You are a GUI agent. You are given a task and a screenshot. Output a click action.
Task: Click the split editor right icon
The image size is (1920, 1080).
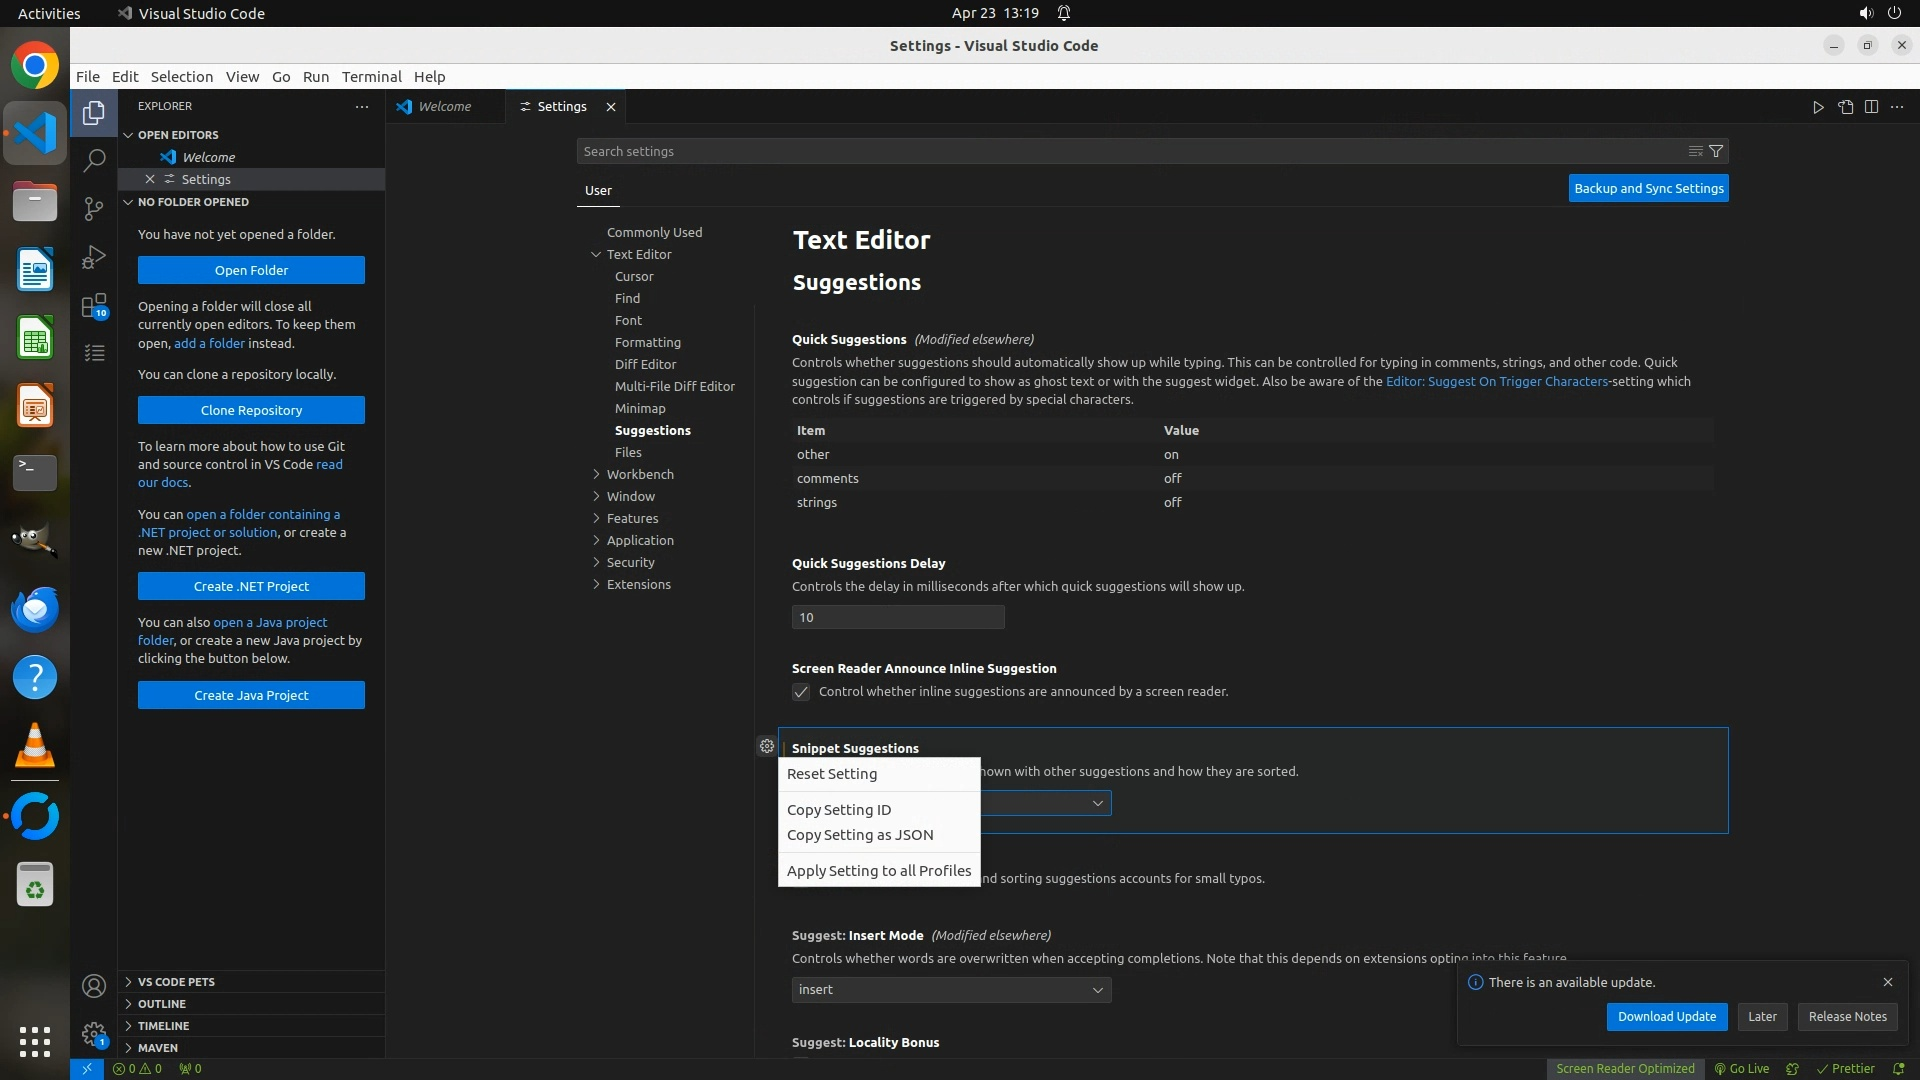click(1871, 107)
